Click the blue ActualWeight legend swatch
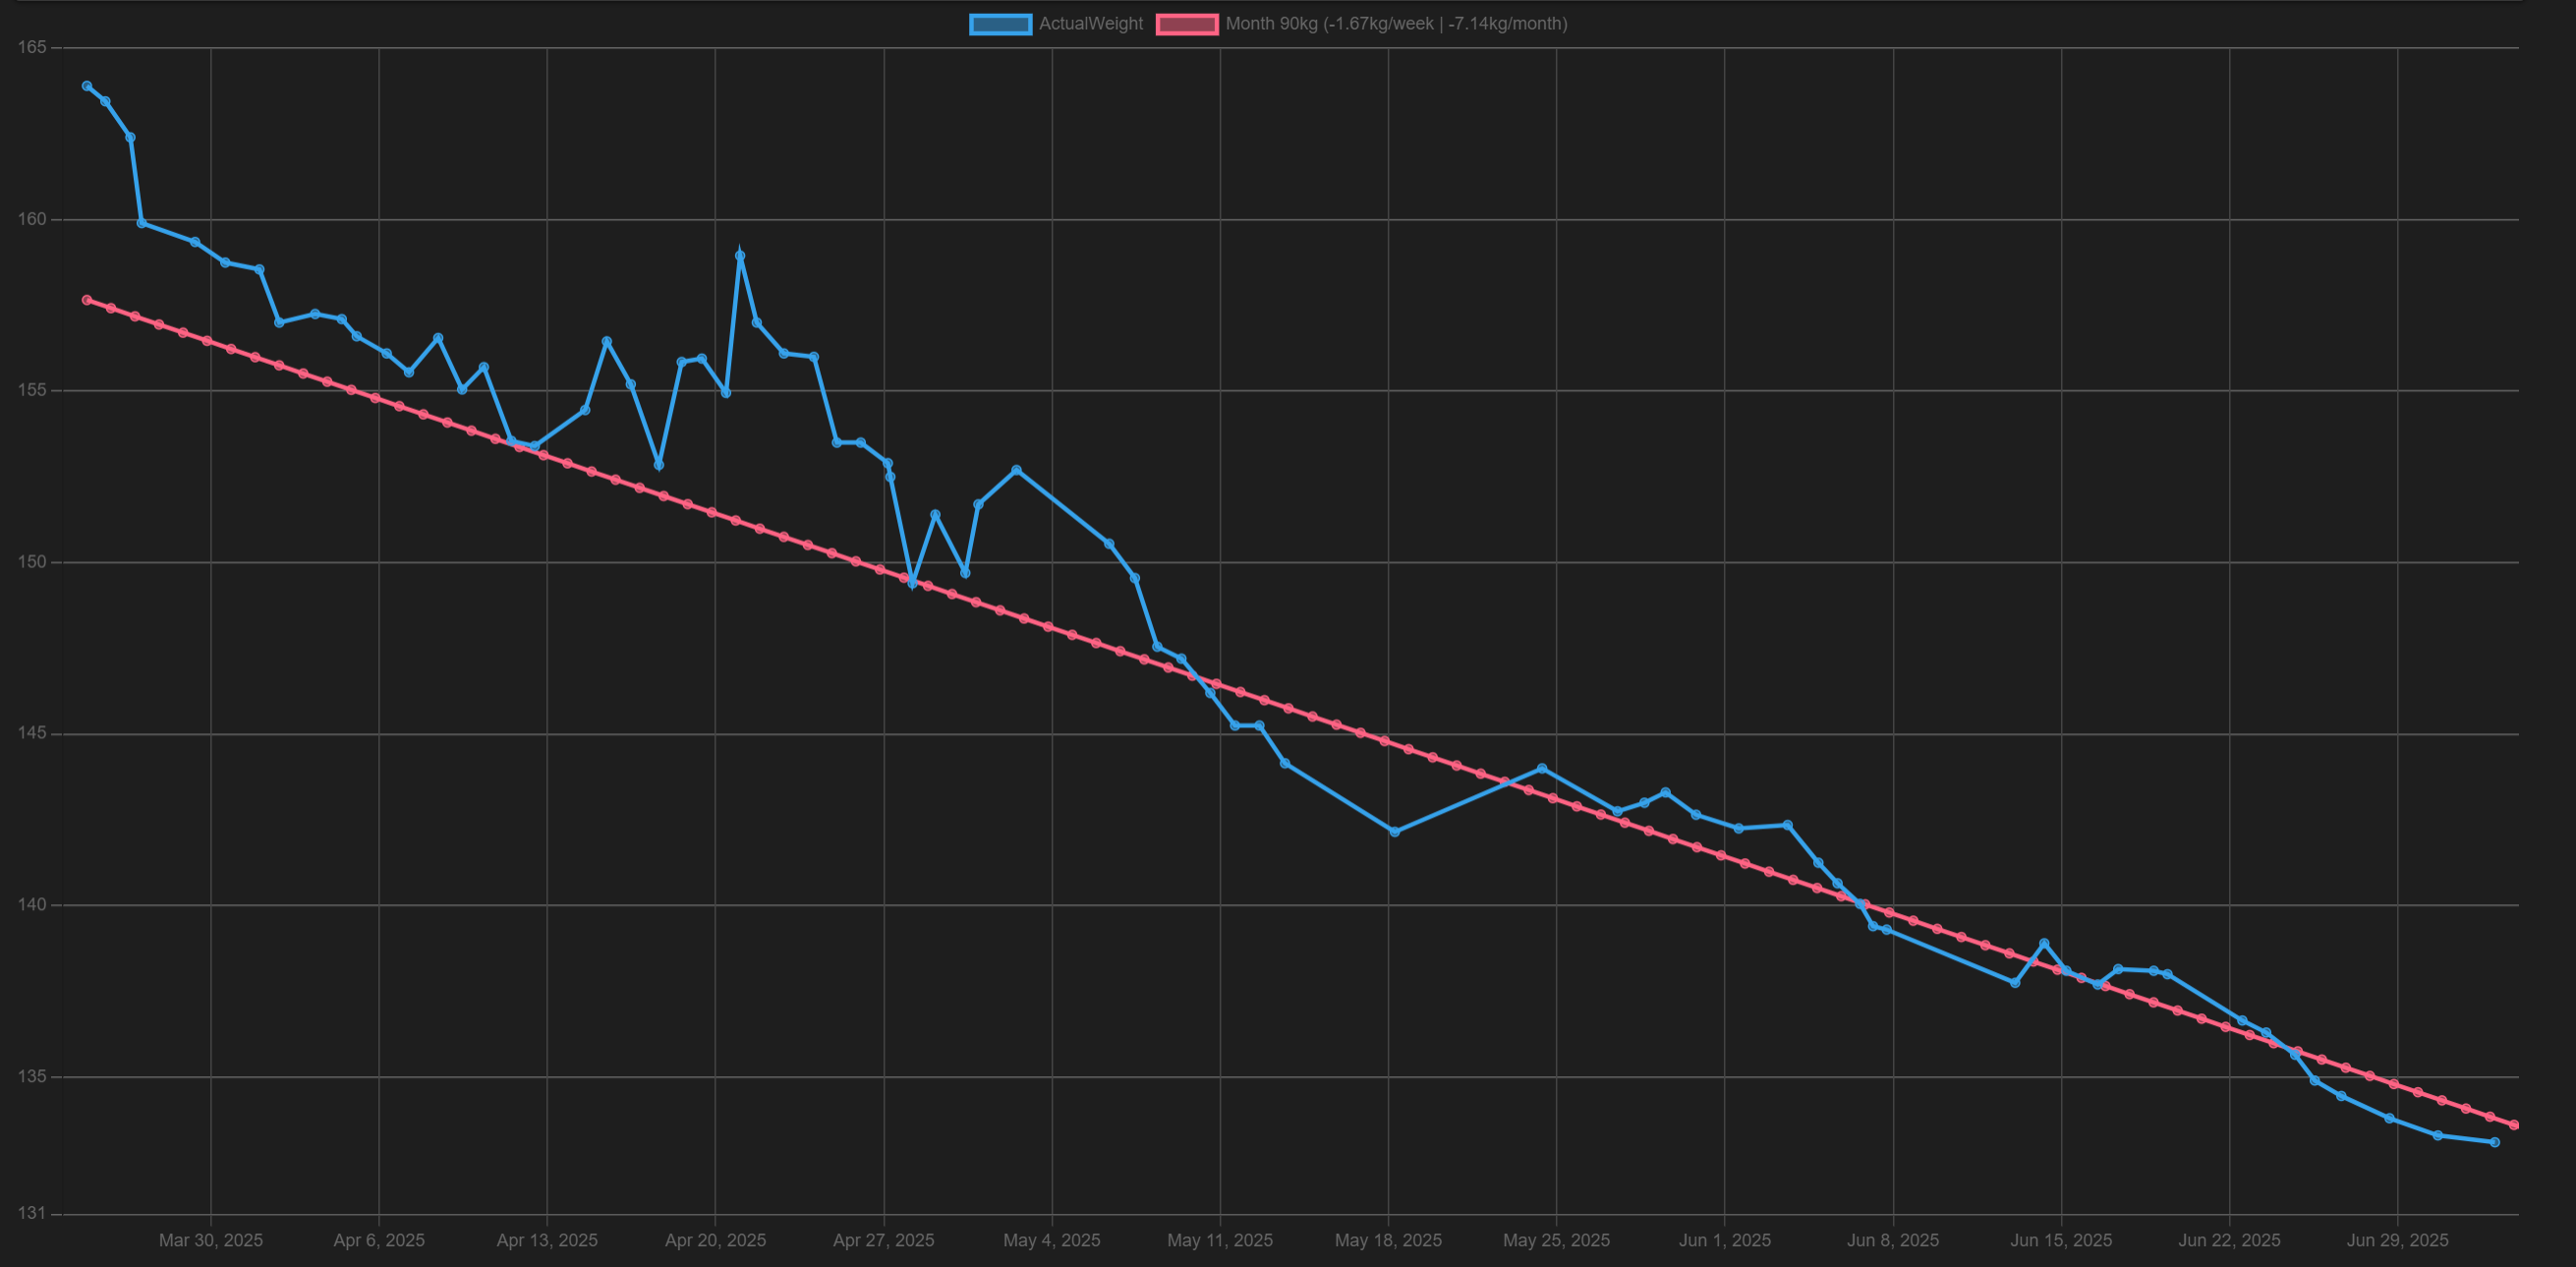The height and width of the screenshot is (1267, 2576). (x=1000, y=24)
